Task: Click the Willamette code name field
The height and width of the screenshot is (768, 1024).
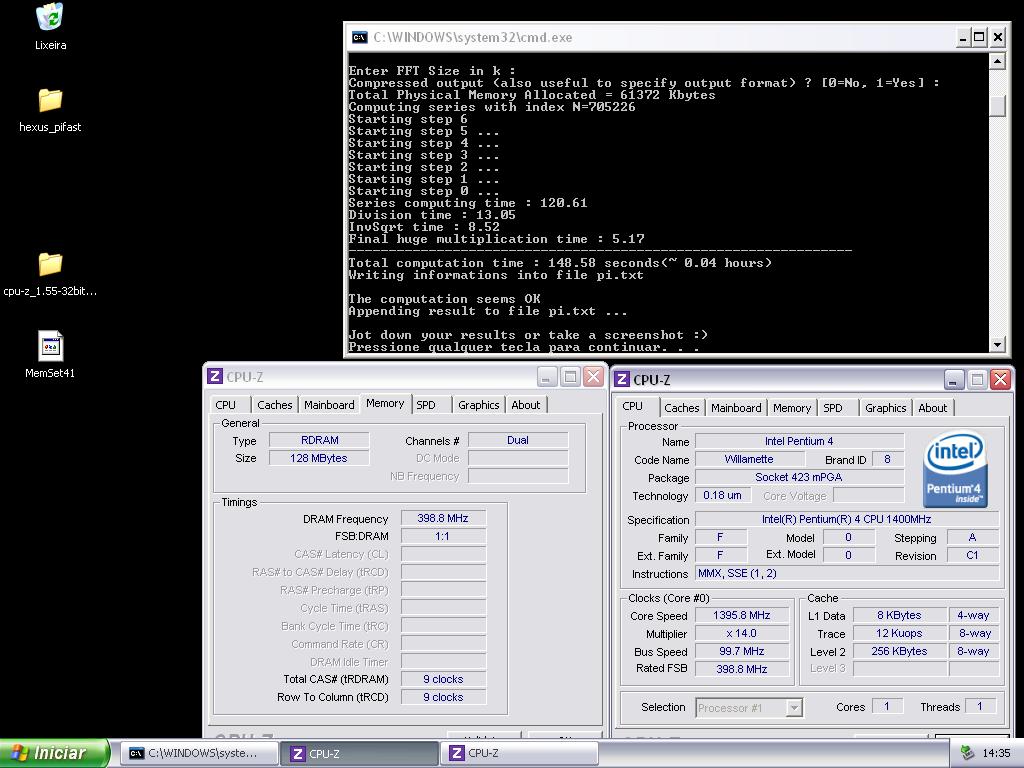Action: 749,459
